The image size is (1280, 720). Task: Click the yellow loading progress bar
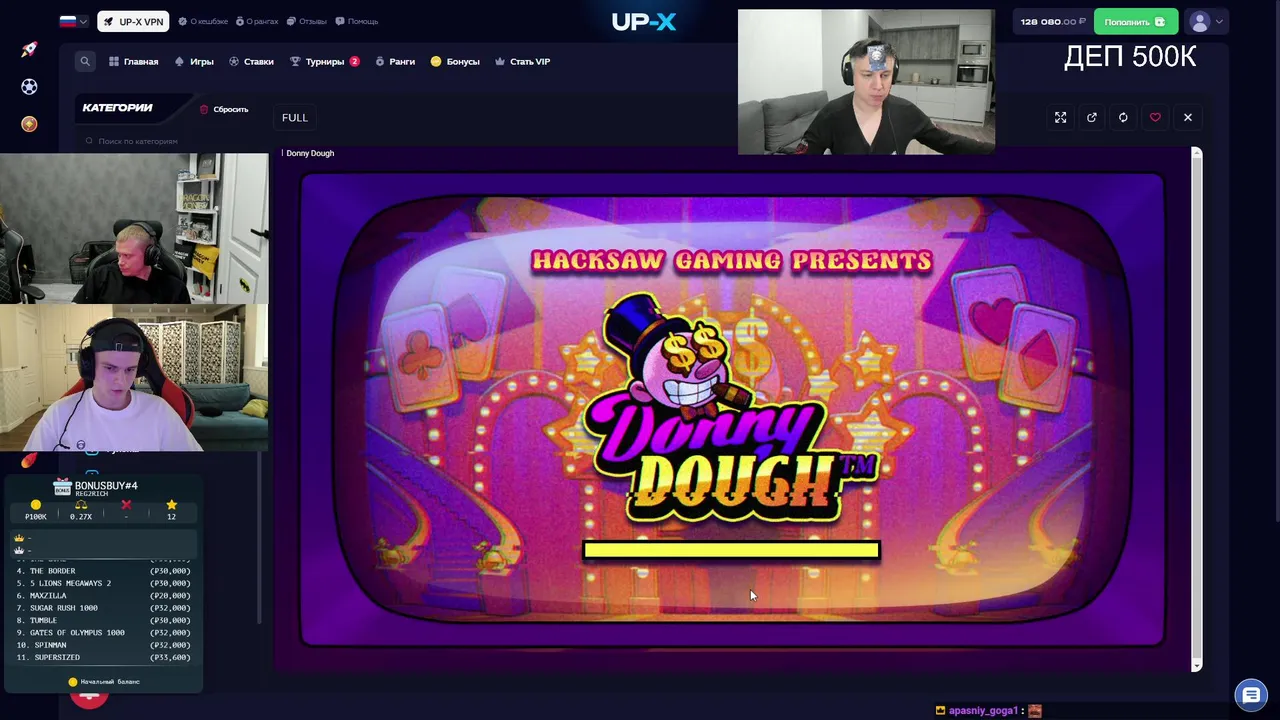pos(731,551)
